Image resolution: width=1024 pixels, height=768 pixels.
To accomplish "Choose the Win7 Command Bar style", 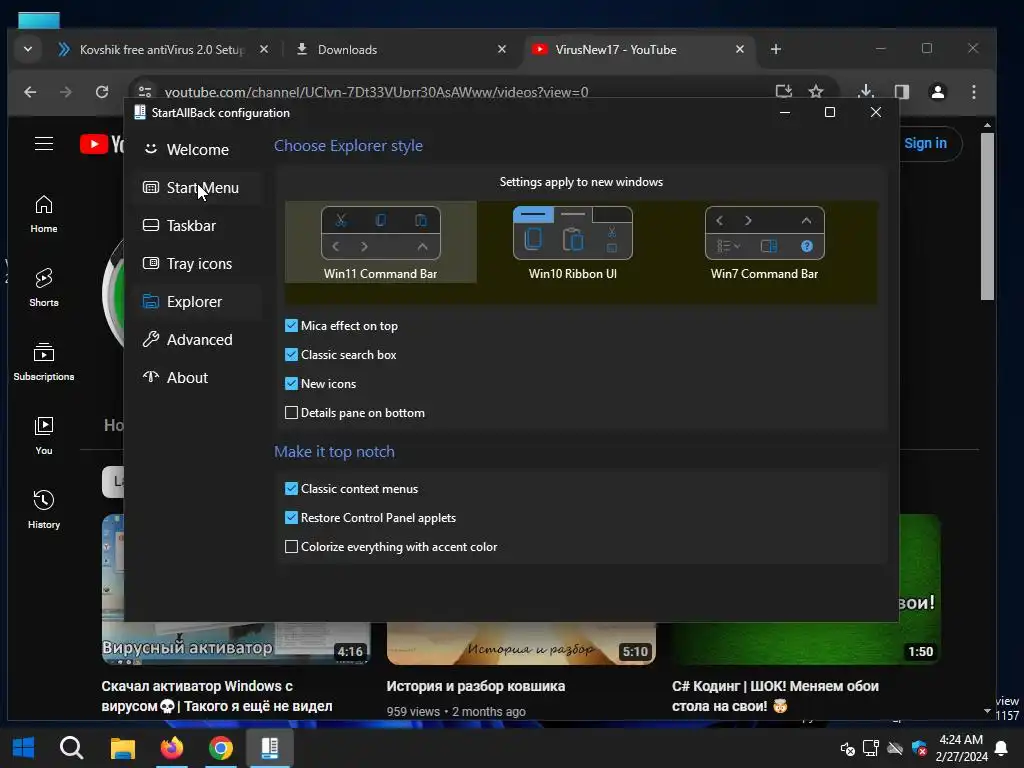I will [x=764, y=242].
